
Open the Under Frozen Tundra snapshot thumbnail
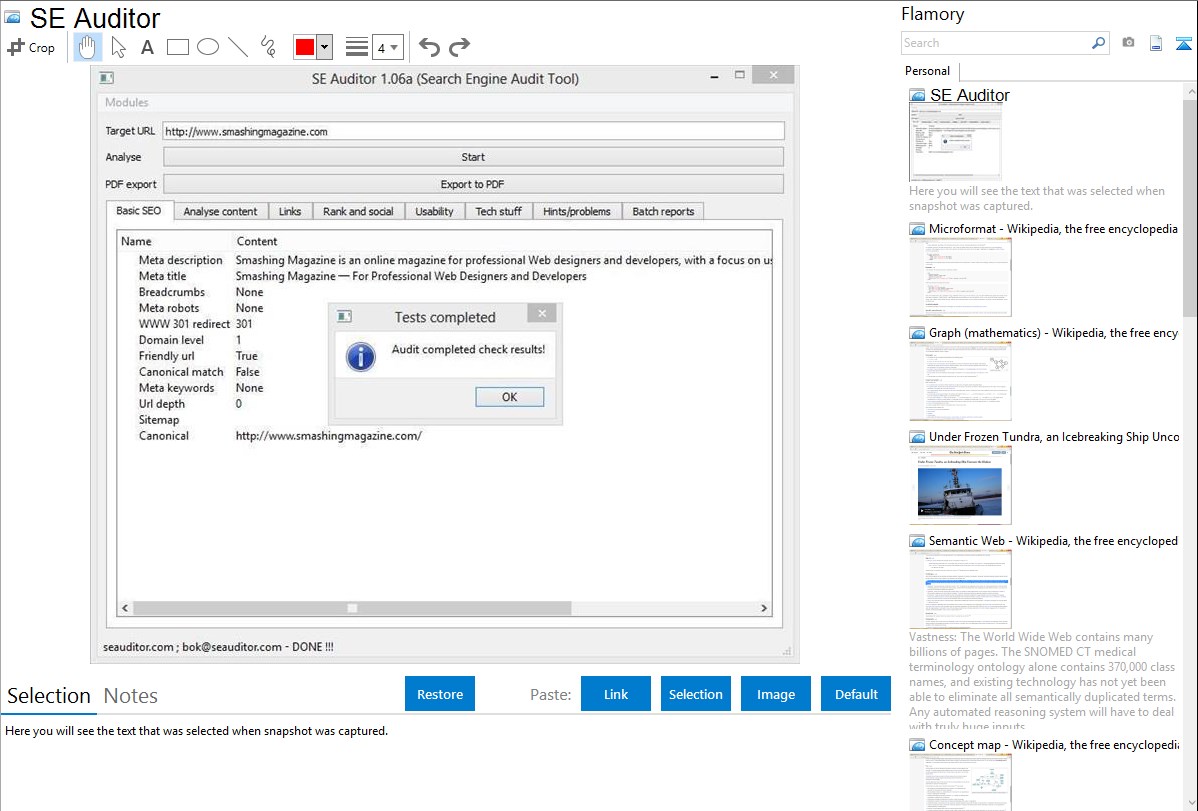[960, 484]
